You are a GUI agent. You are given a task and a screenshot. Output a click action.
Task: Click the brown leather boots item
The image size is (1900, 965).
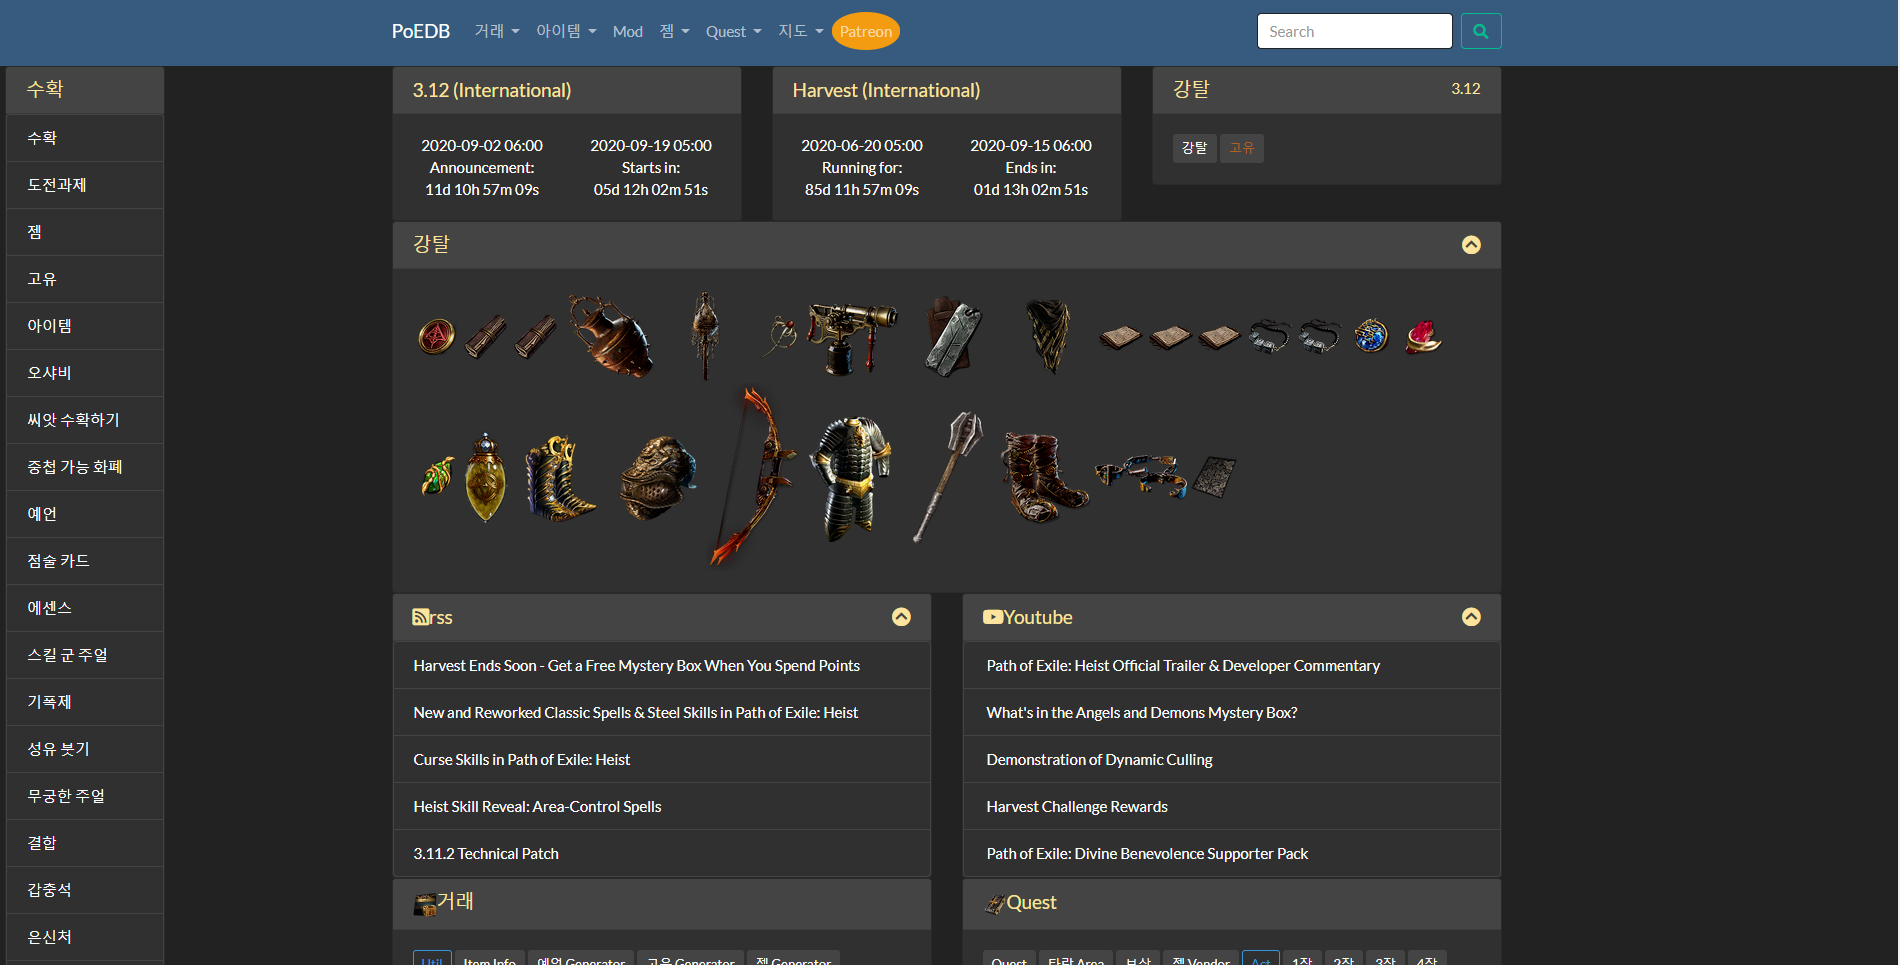click(1045, 478)
